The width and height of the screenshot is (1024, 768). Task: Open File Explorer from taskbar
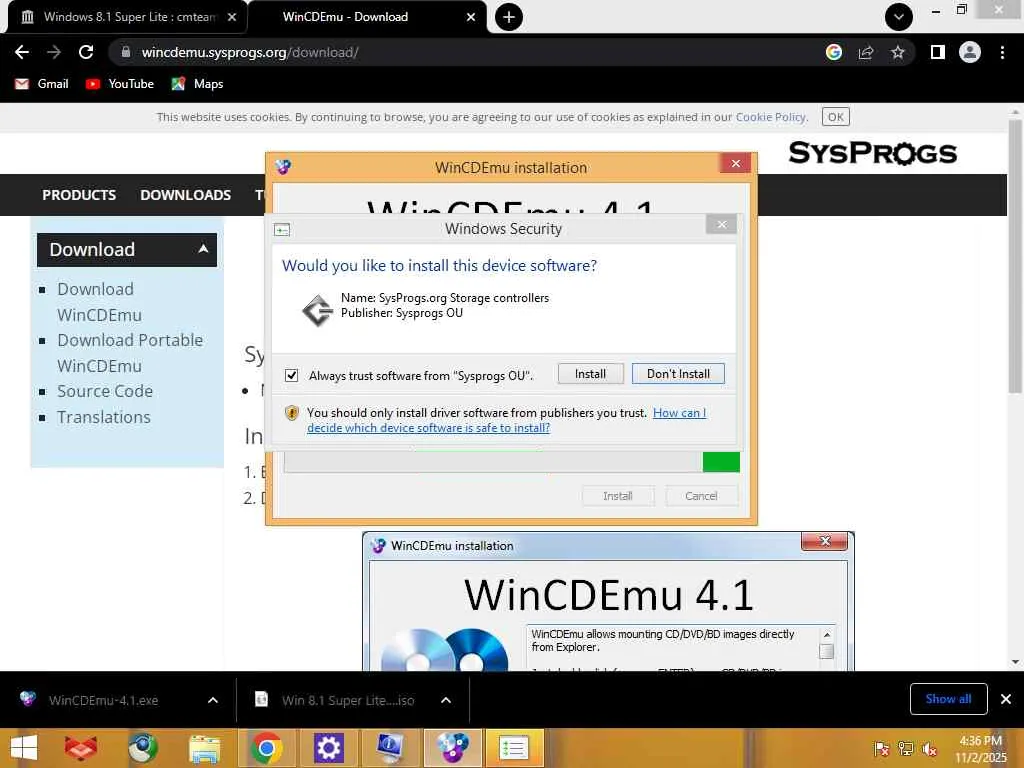(x=204, y=748)
